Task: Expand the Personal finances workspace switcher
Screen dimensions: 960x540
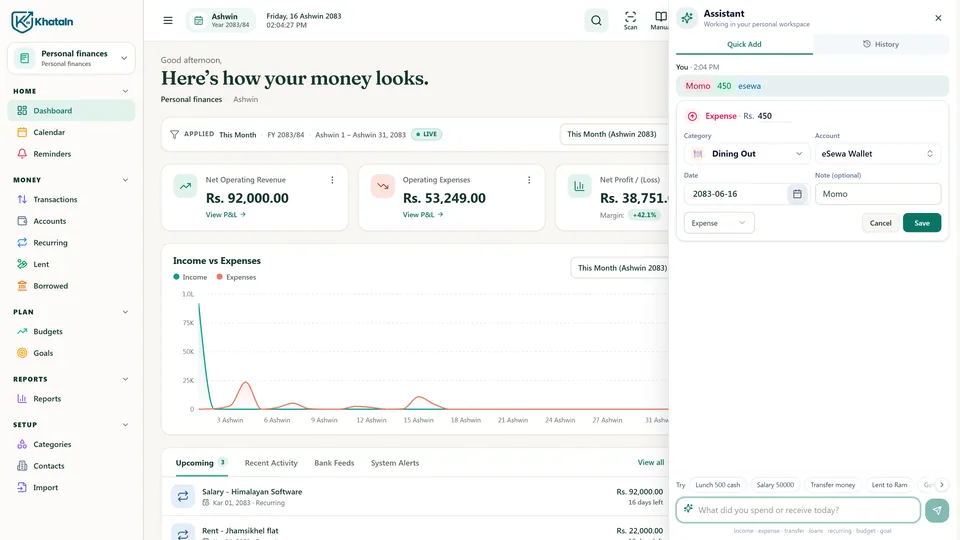Action: tap(71, 58)
